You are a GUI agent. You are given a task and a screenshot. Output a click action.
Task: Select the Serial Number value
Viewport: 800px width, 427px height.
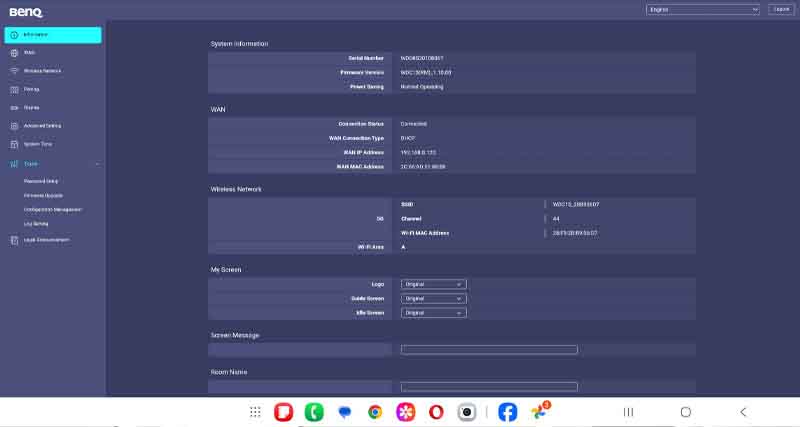pos(422,58)
